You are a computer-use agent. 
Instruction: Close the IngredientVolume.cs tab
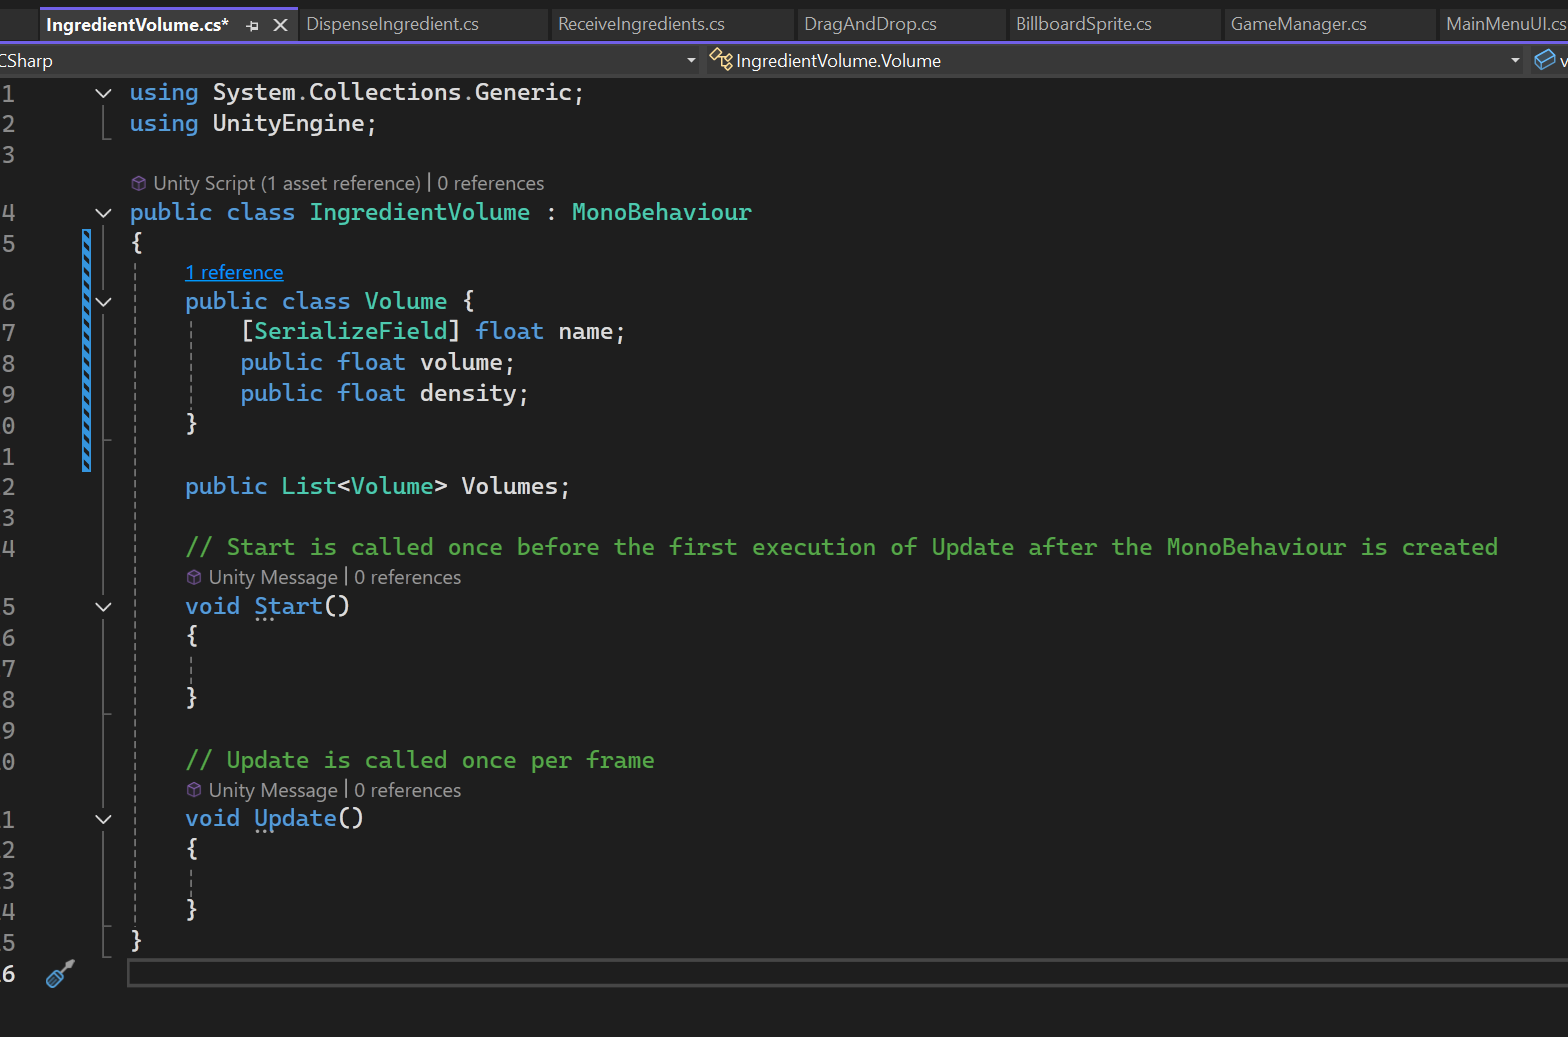[x=281, y=25]
